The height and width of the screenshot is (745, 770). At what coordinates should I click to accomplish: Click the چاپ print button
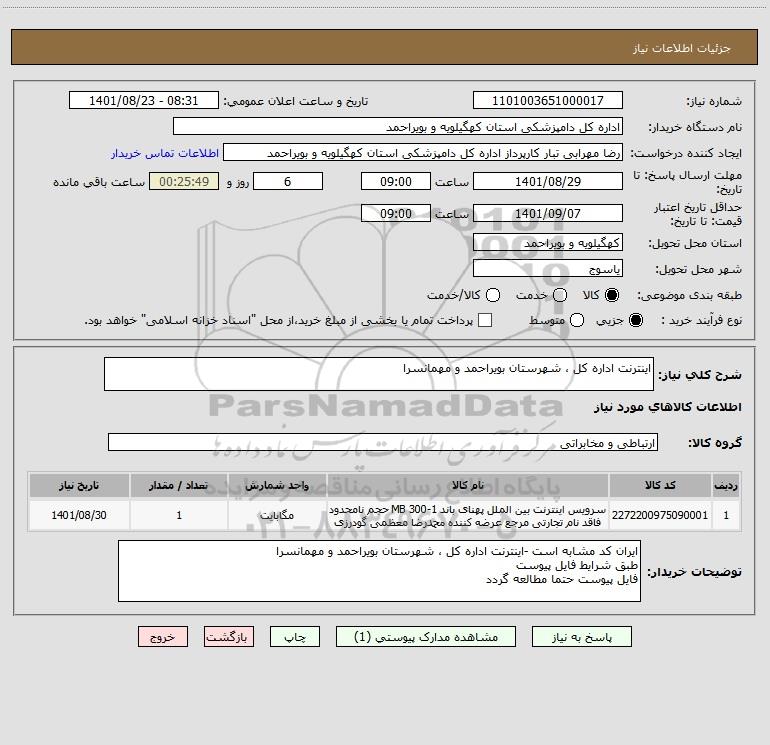[x=295, y=637]
